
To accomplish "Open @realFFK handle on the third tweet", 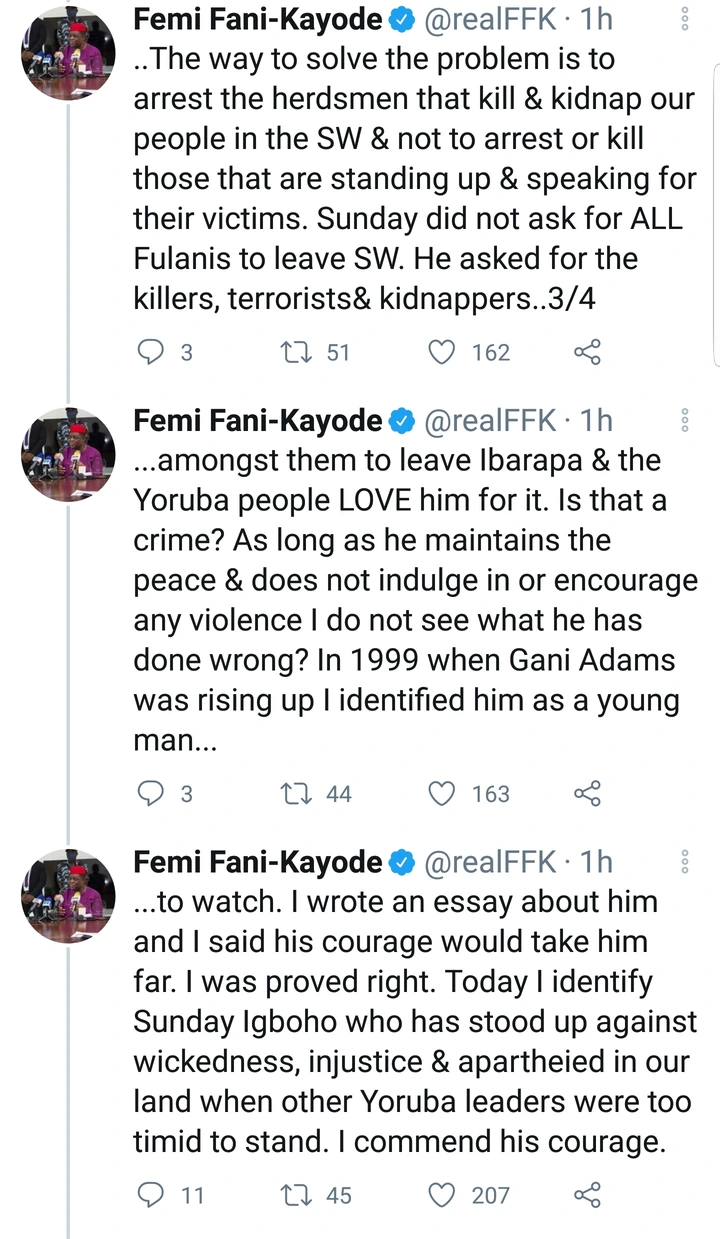I will pyautogui.click(x=491, y=862).
